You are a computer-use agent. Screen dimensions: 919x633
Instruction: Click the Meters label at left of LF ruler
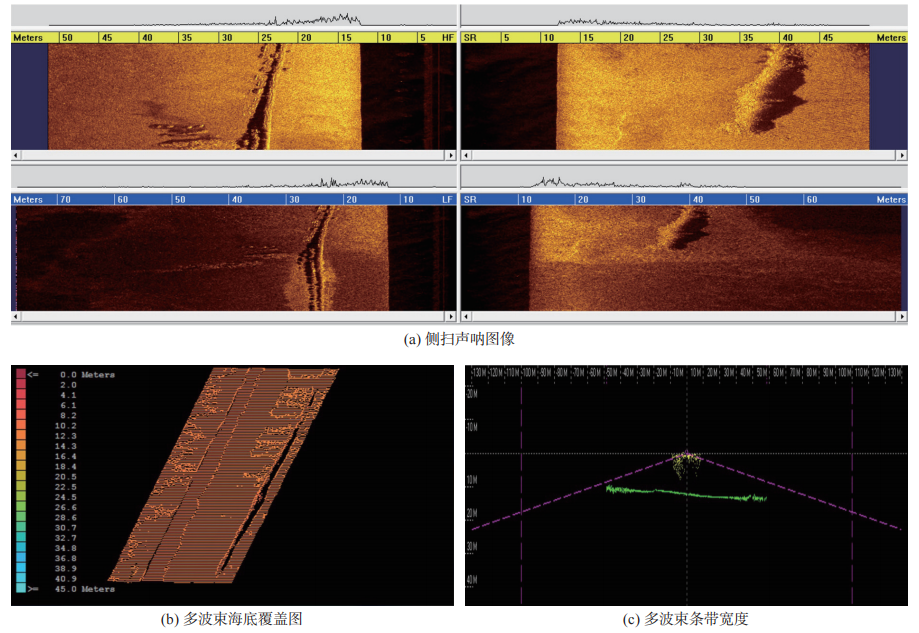(28, 199)
